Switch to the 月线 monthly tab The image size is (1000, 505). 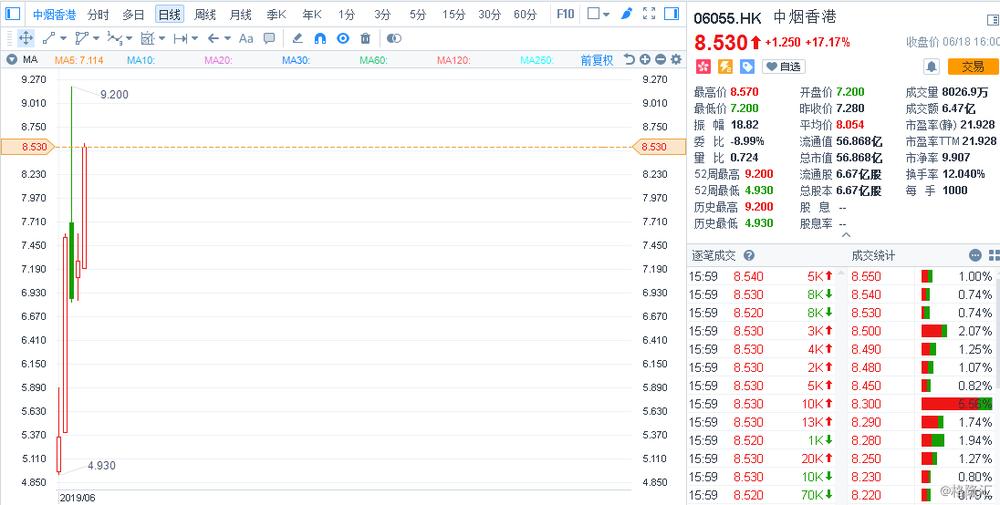coord(240,14)
